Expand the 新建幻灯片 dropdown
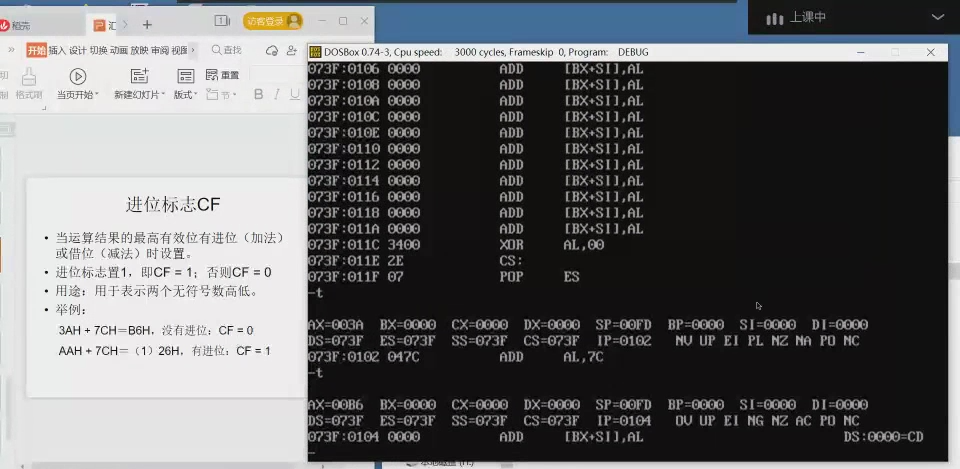The image size is (960, 469). tap(163, 95)
